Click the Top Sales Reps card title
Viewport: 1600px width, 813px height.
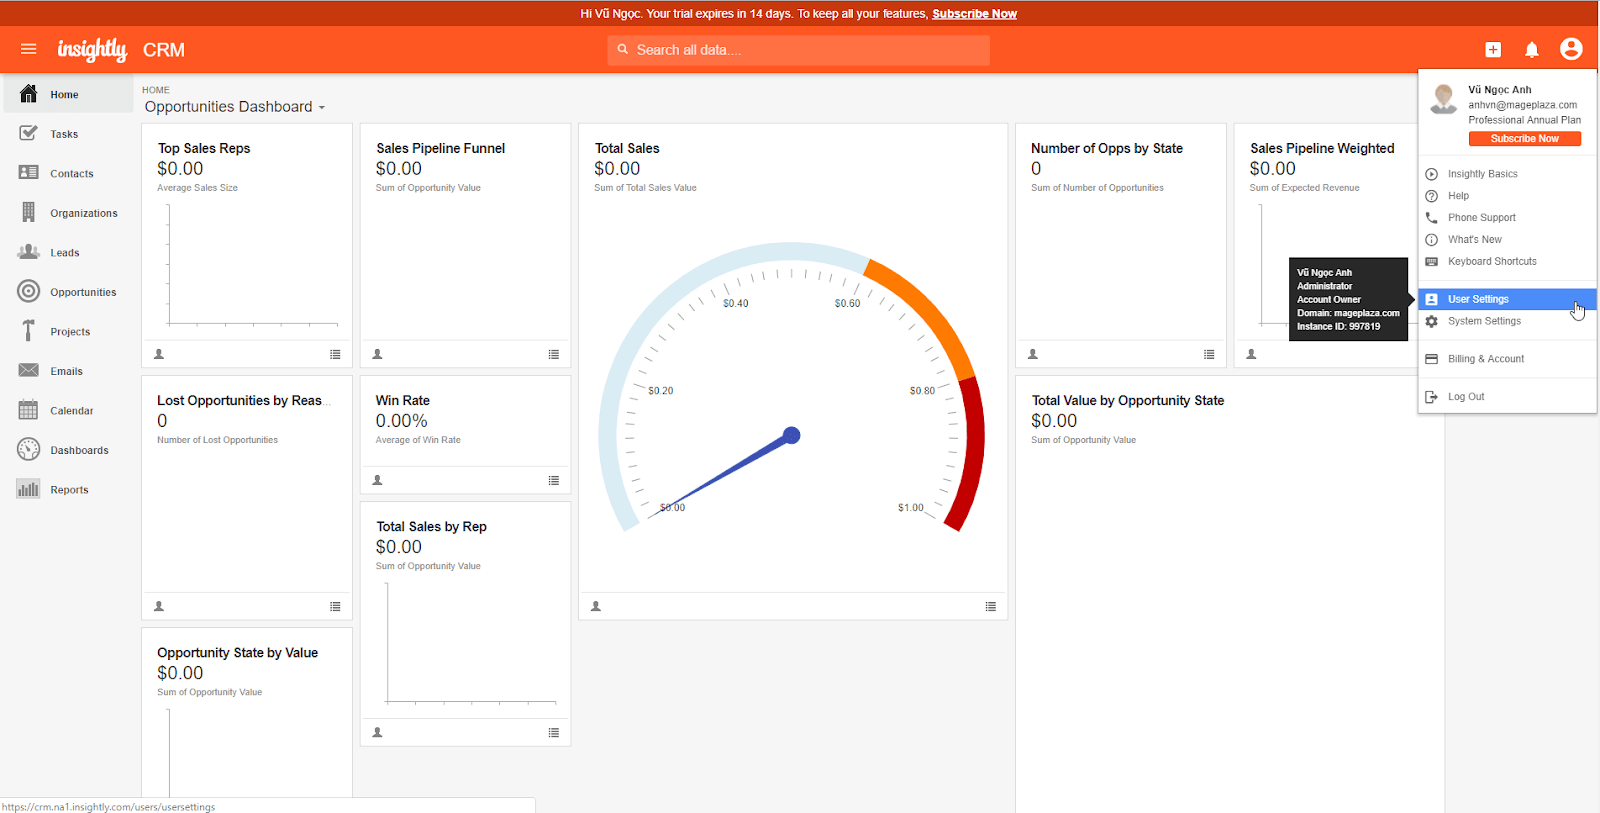coord(204,148)
